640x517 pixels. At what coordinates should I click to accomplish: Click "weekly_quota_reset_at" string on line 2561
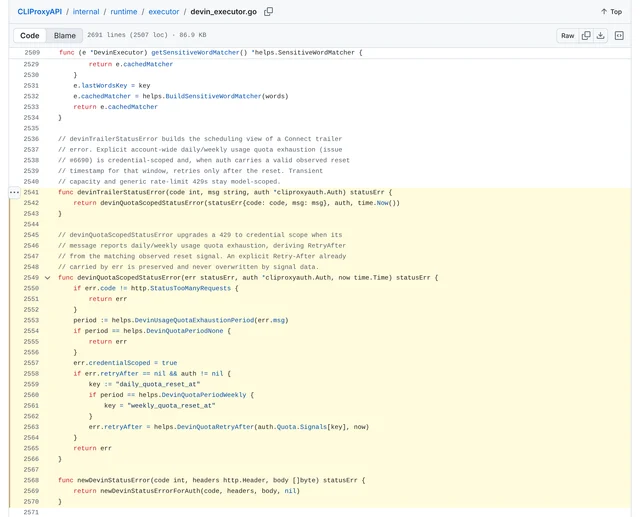click(x=171, y=406)
